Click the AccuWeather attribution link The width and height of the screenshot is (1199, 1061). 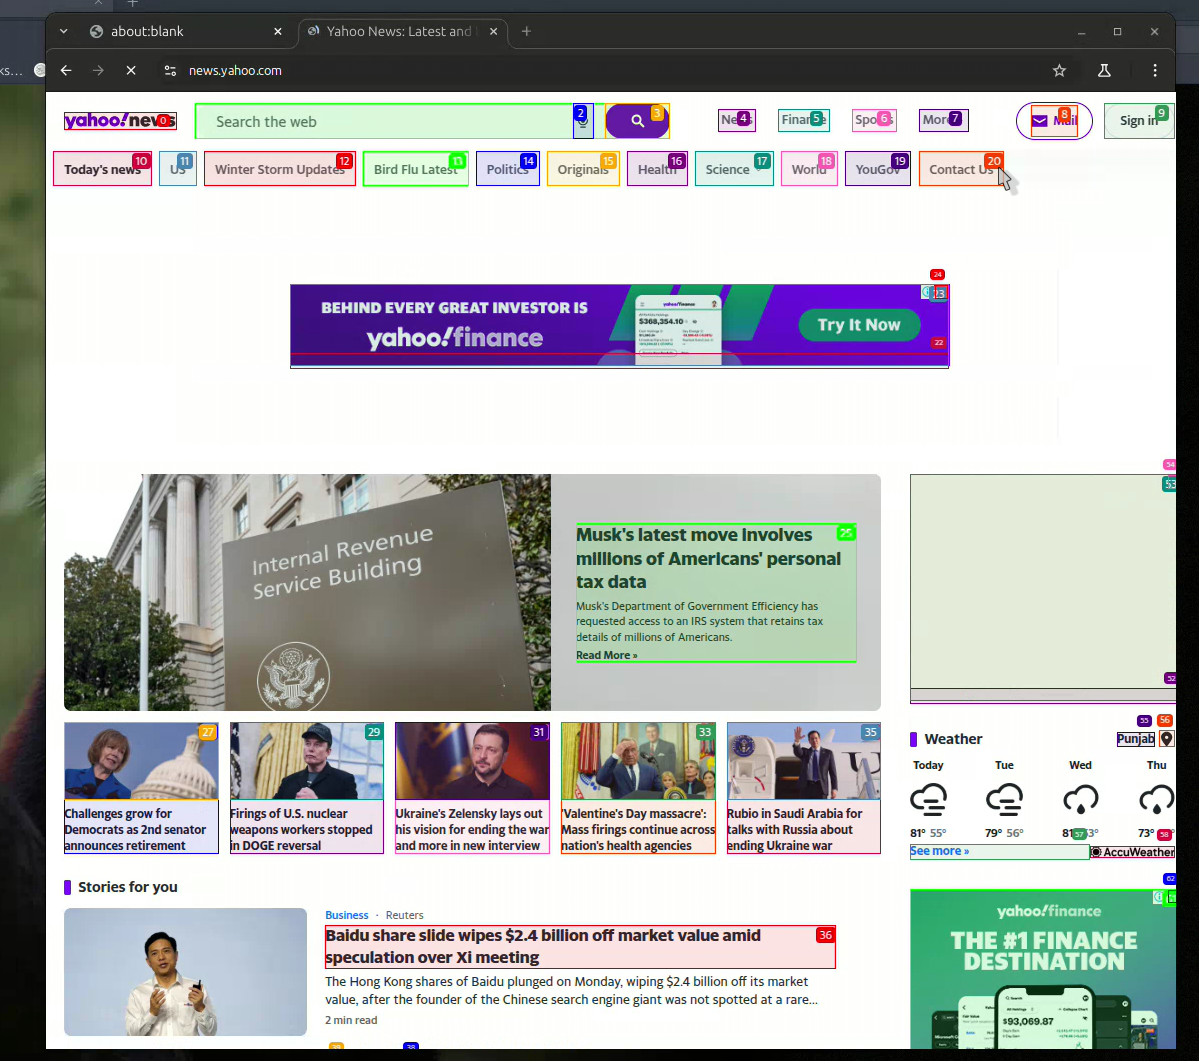tap(1132, 852)
